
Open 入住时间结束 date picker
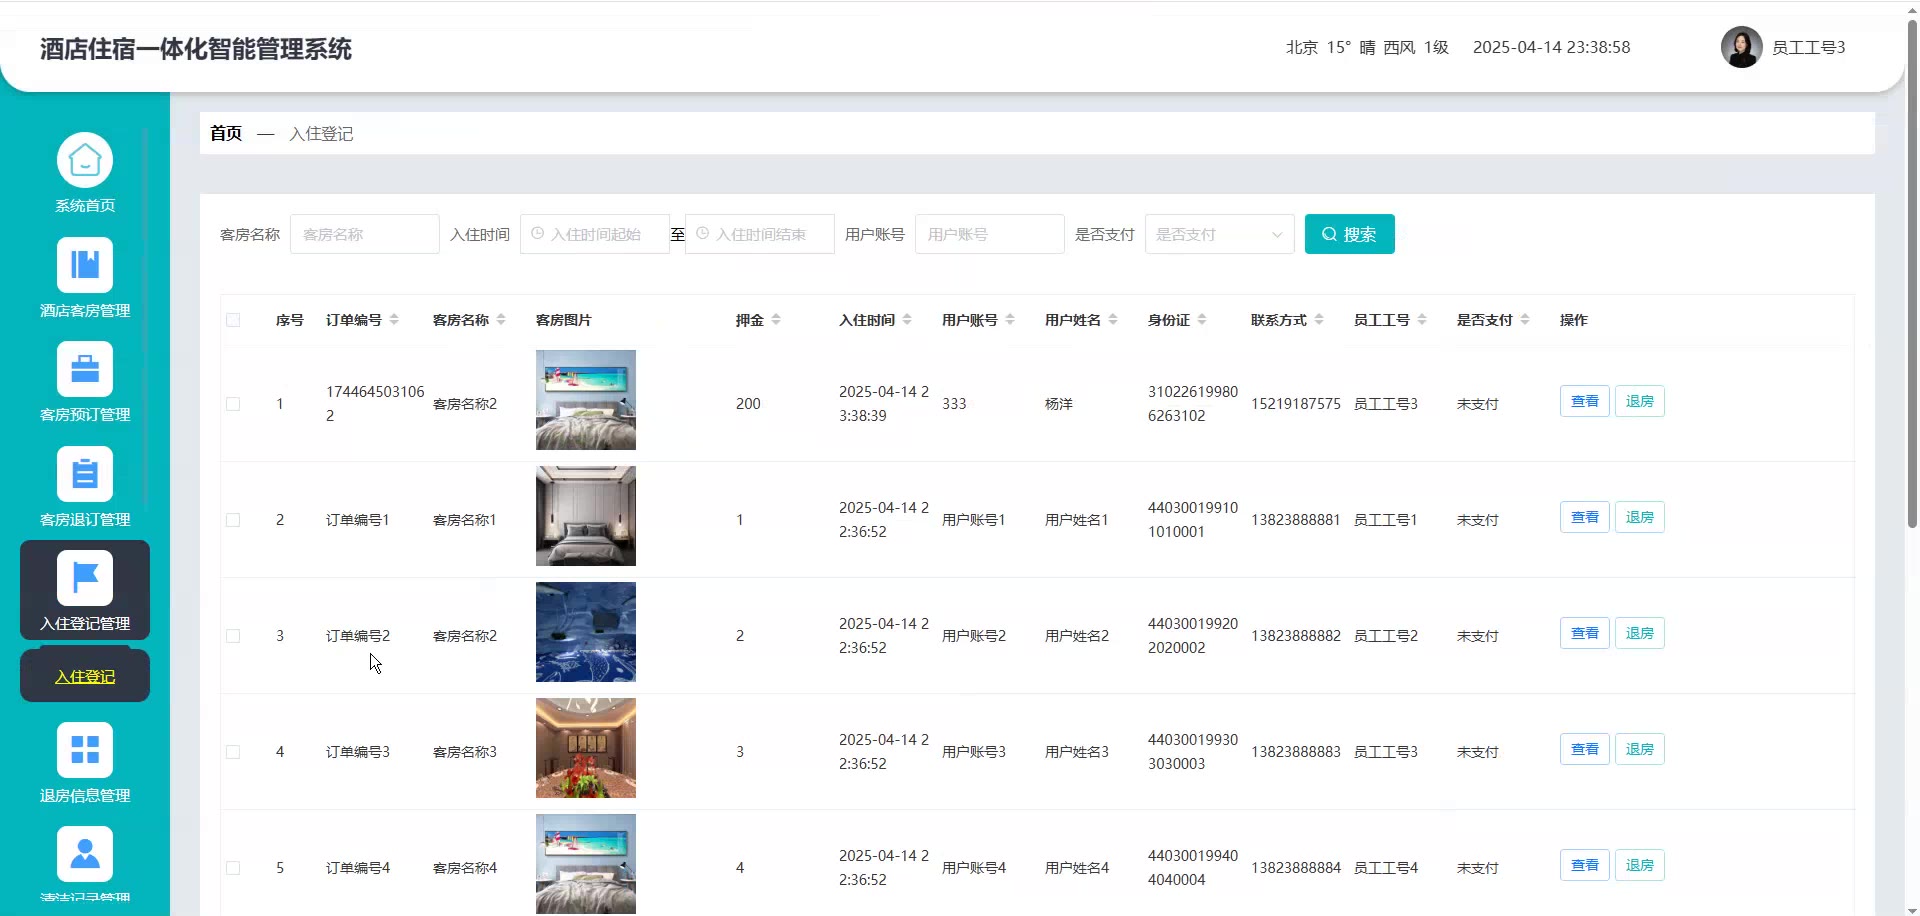pyautogui.click(x=760, y=234)
